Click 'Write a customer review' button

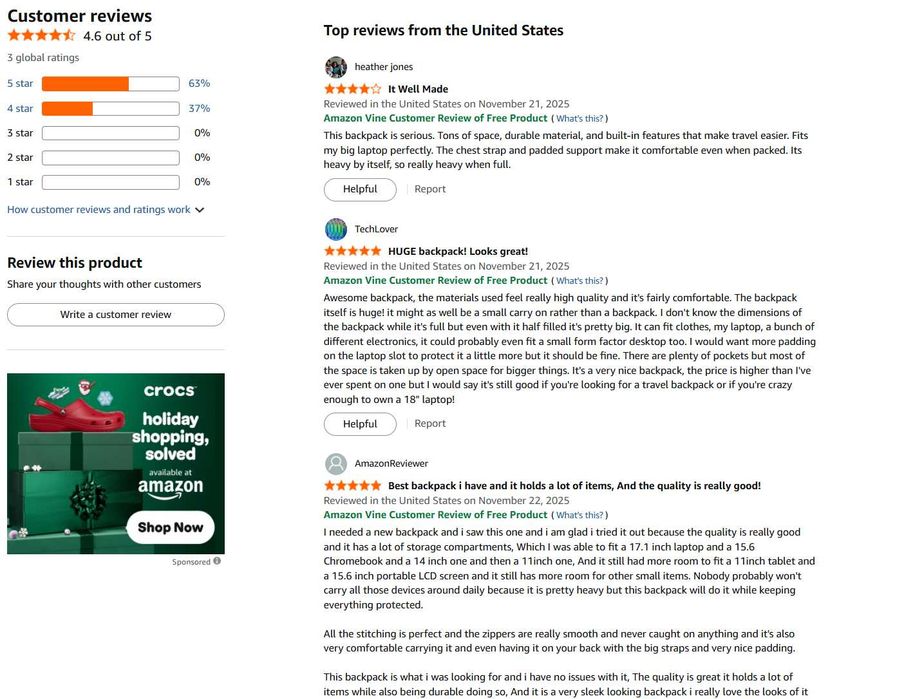pos(116,315)
